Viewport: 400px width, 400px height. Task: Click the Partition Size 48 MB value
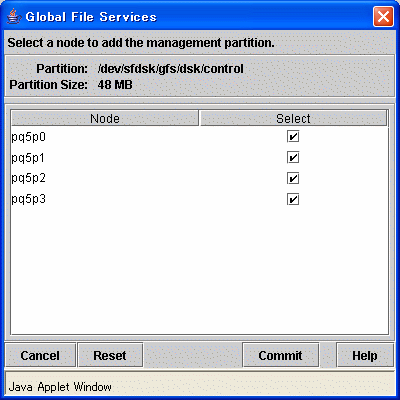[x=115, y=85]
